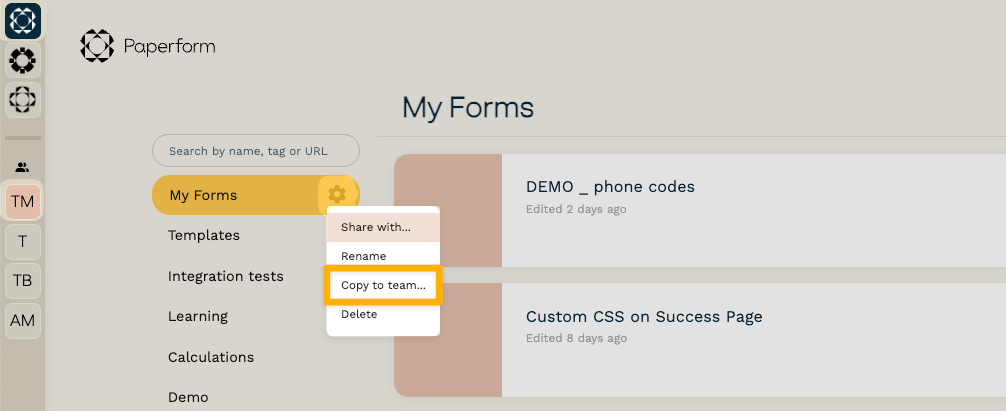The width and height of the screenshot is (1006, 411).
Task: Open the dark Paperform product icon in sidebar
Action: click(23, 21)
